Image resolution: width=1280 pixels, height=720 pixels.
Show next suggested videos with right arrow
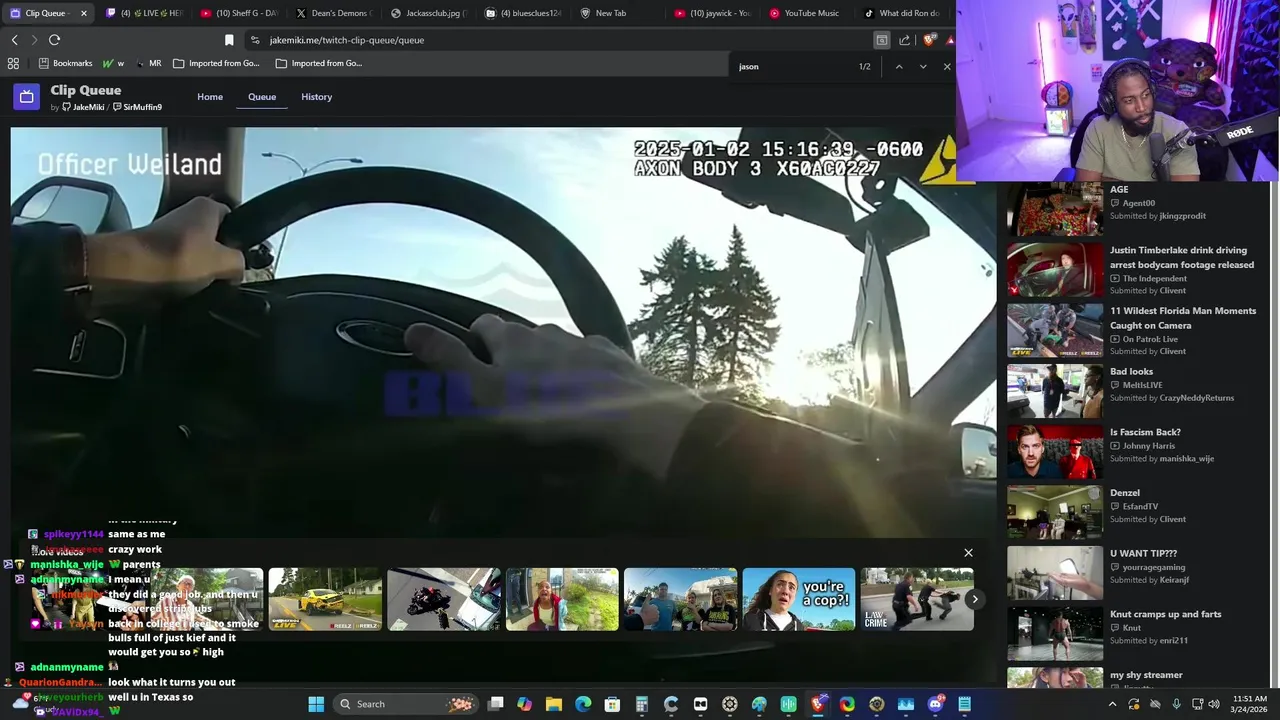tap(975, 599)
